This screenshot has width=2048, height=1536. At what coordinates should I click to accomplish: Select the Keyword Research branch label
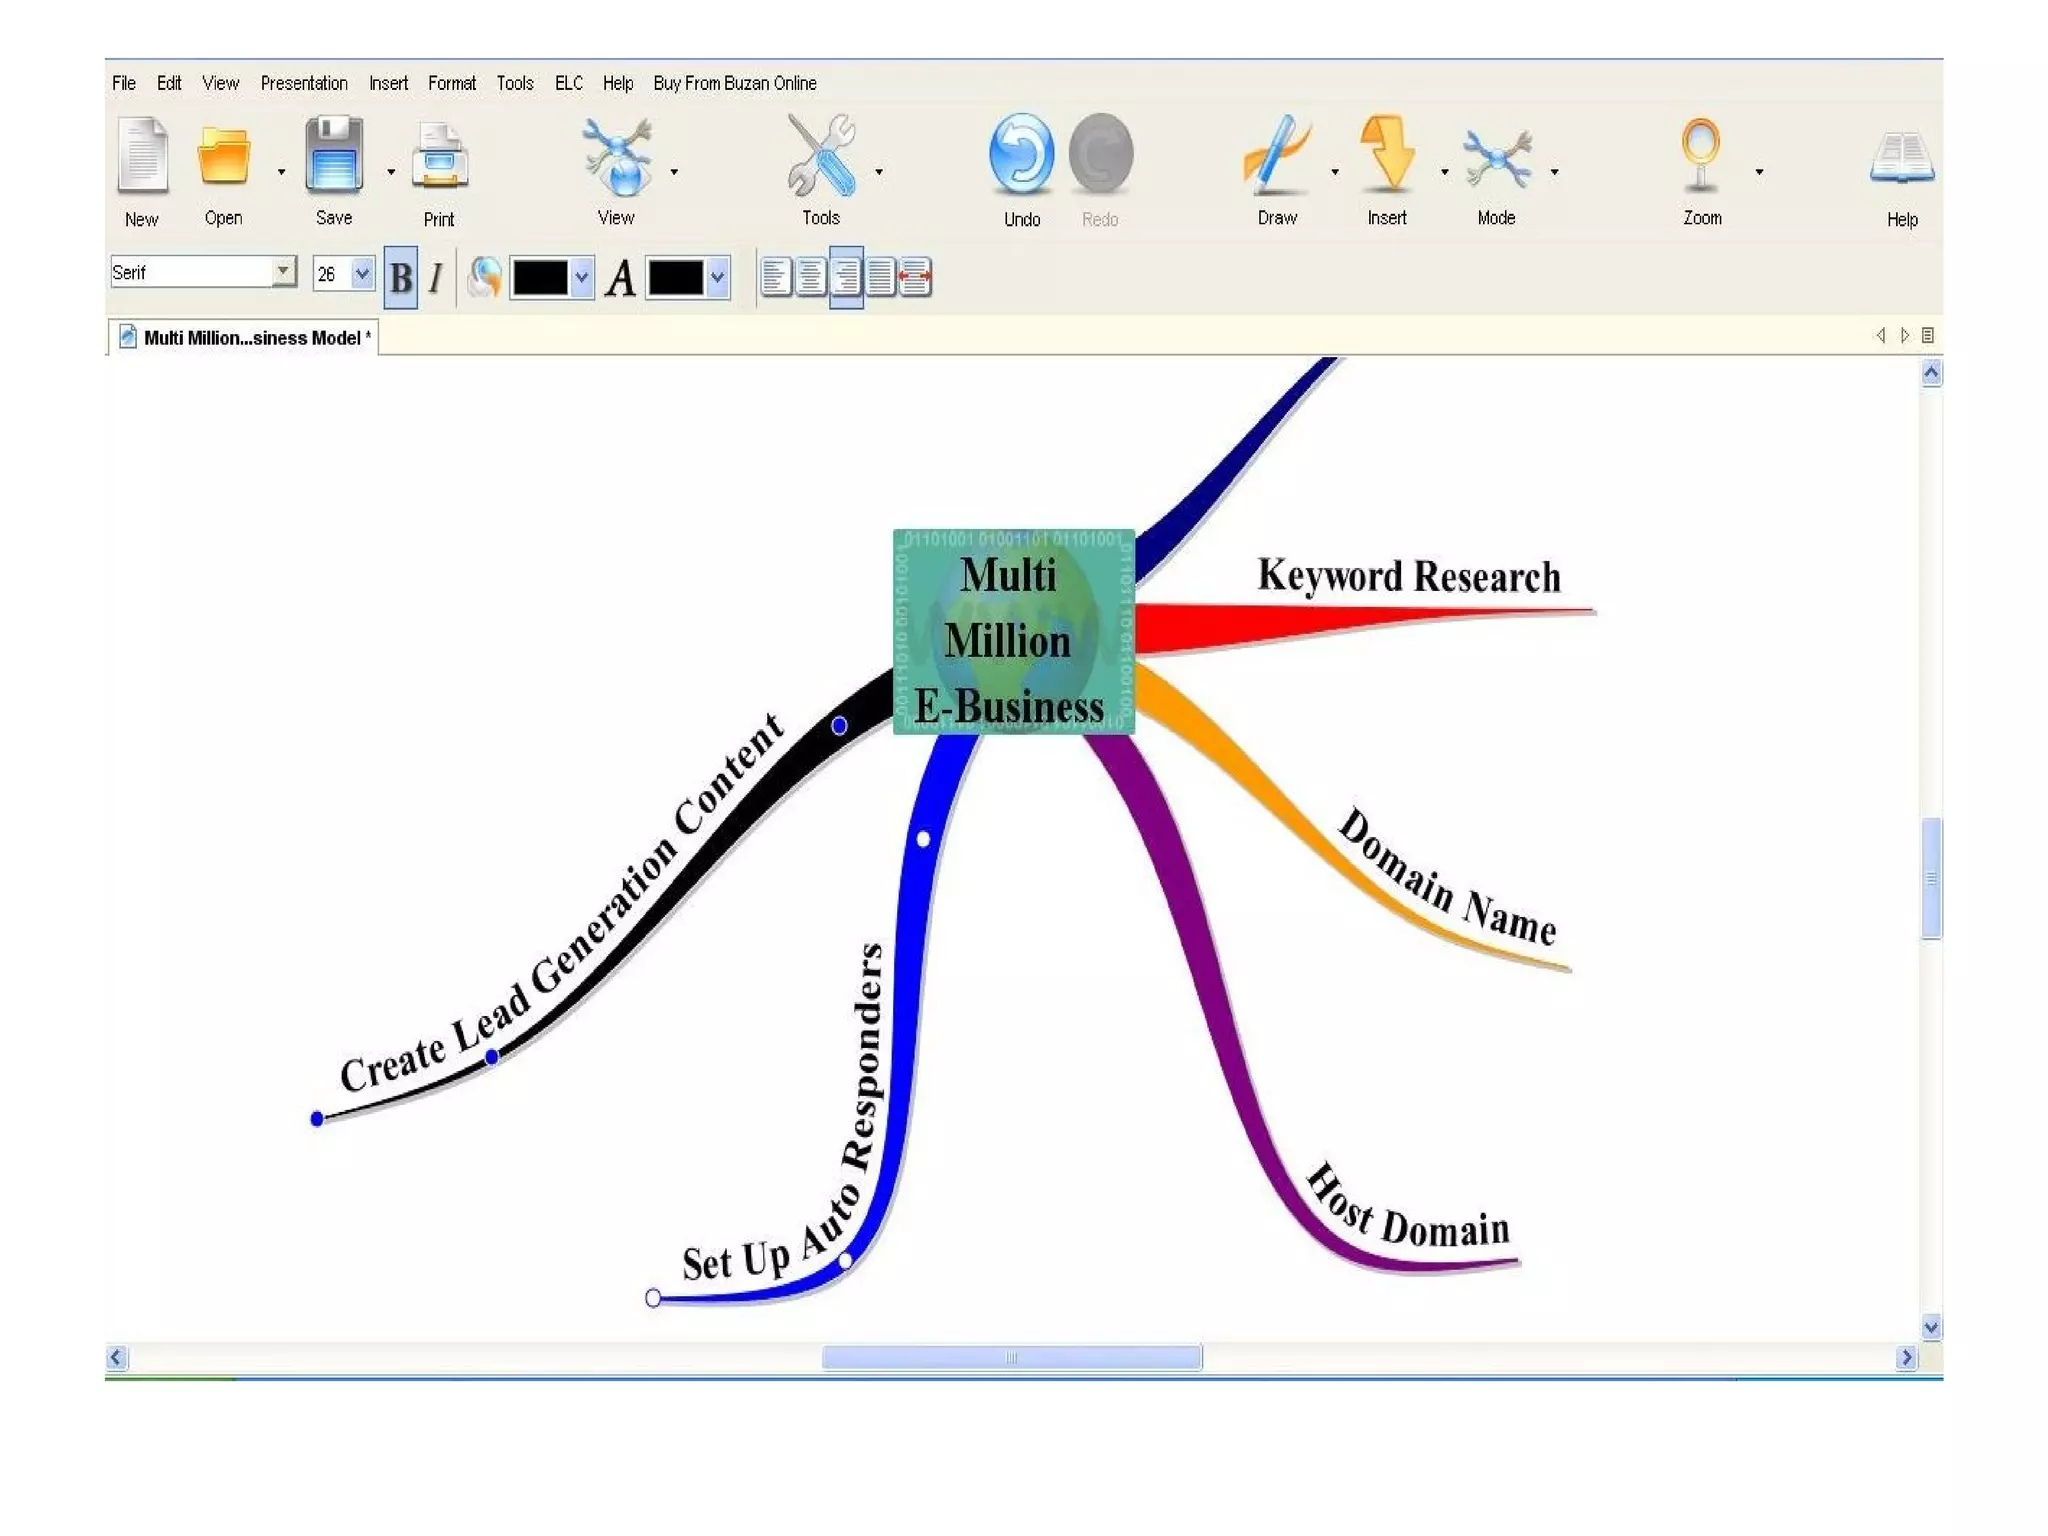pyautogui.click(x=1408, y=577)
